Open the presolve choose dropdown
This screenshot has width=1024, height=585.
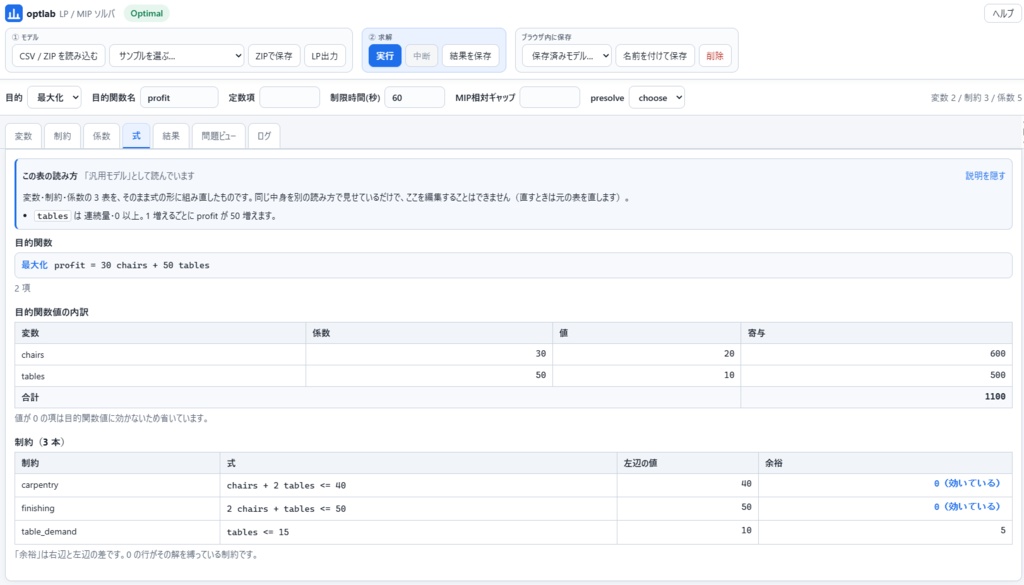(656, 97)
